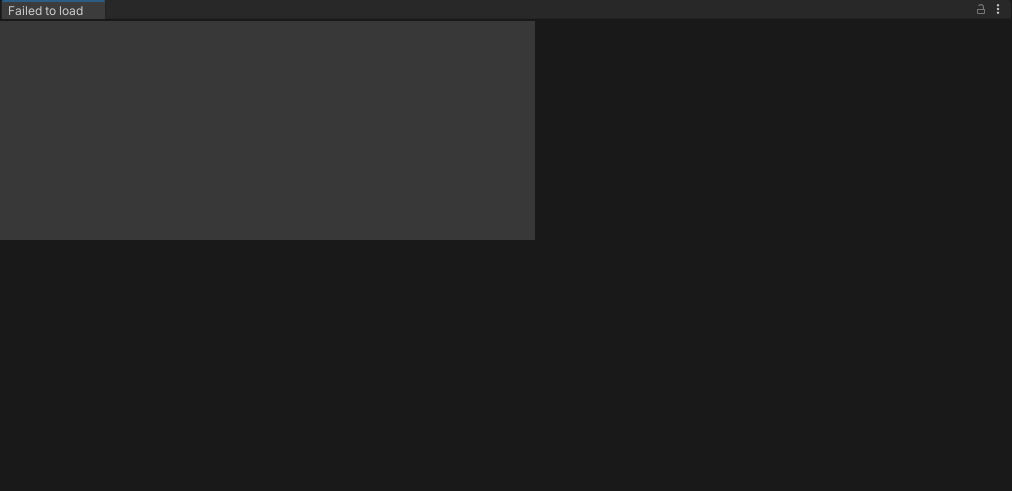Screen dimensions: 1012x491
Task: Click the dark area below the gray panel
Action: pos(267,365)
